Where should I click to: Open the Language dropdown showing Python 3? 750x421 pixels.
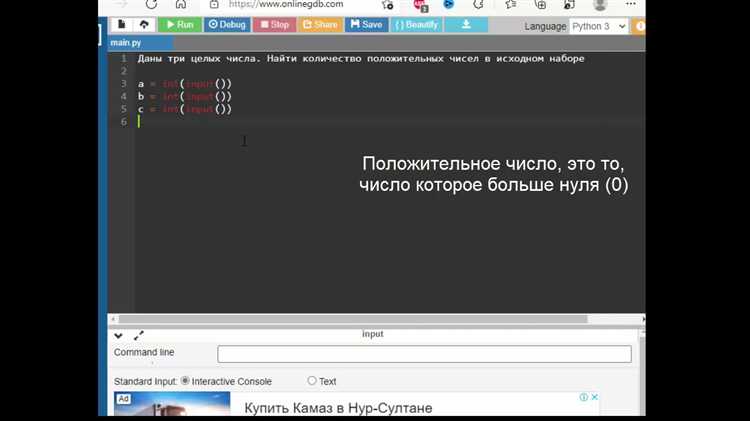tap(598, 26)
